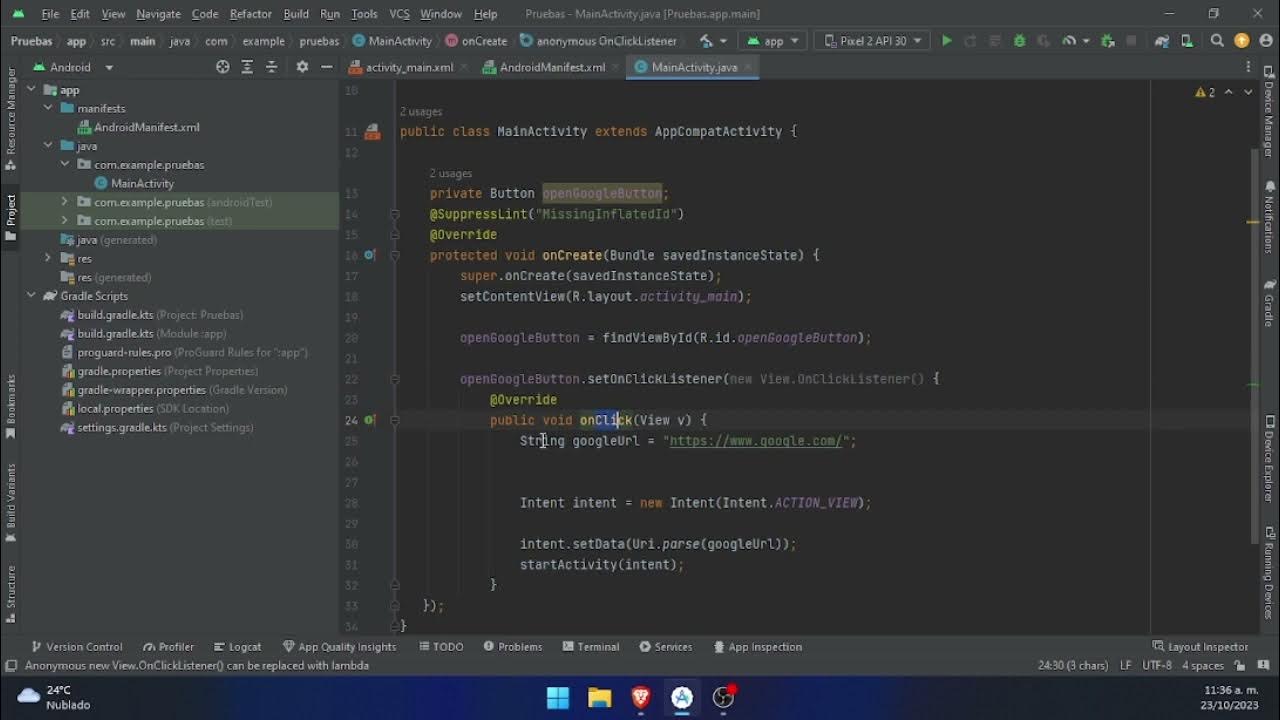The width and height of the screenshot is (1280, 720).
Task: Click the green Debug bug icon
Action: pos(1020,41)
